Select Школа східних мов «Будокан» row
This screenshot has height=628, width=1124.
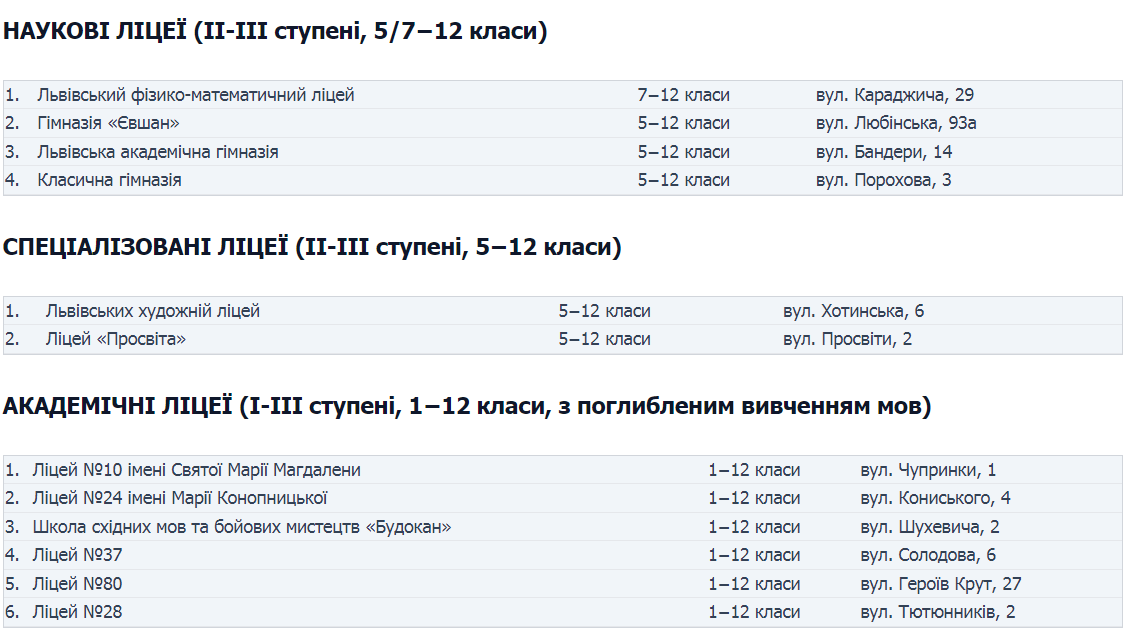pyautogui.click(x=563, y=527)
